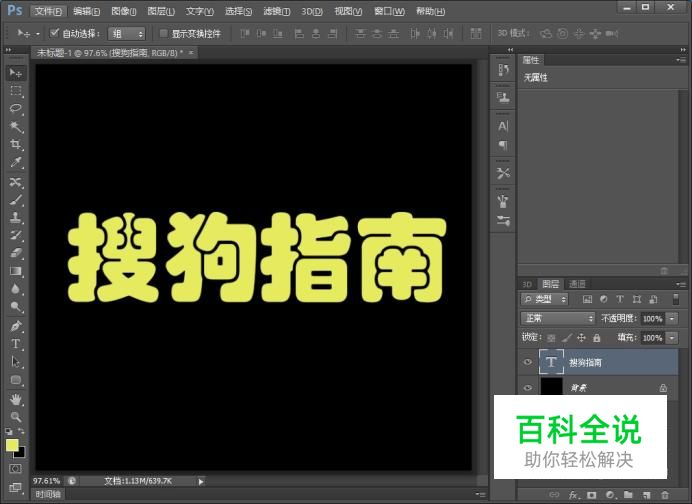Add layer style with fx button

[574, 495]
